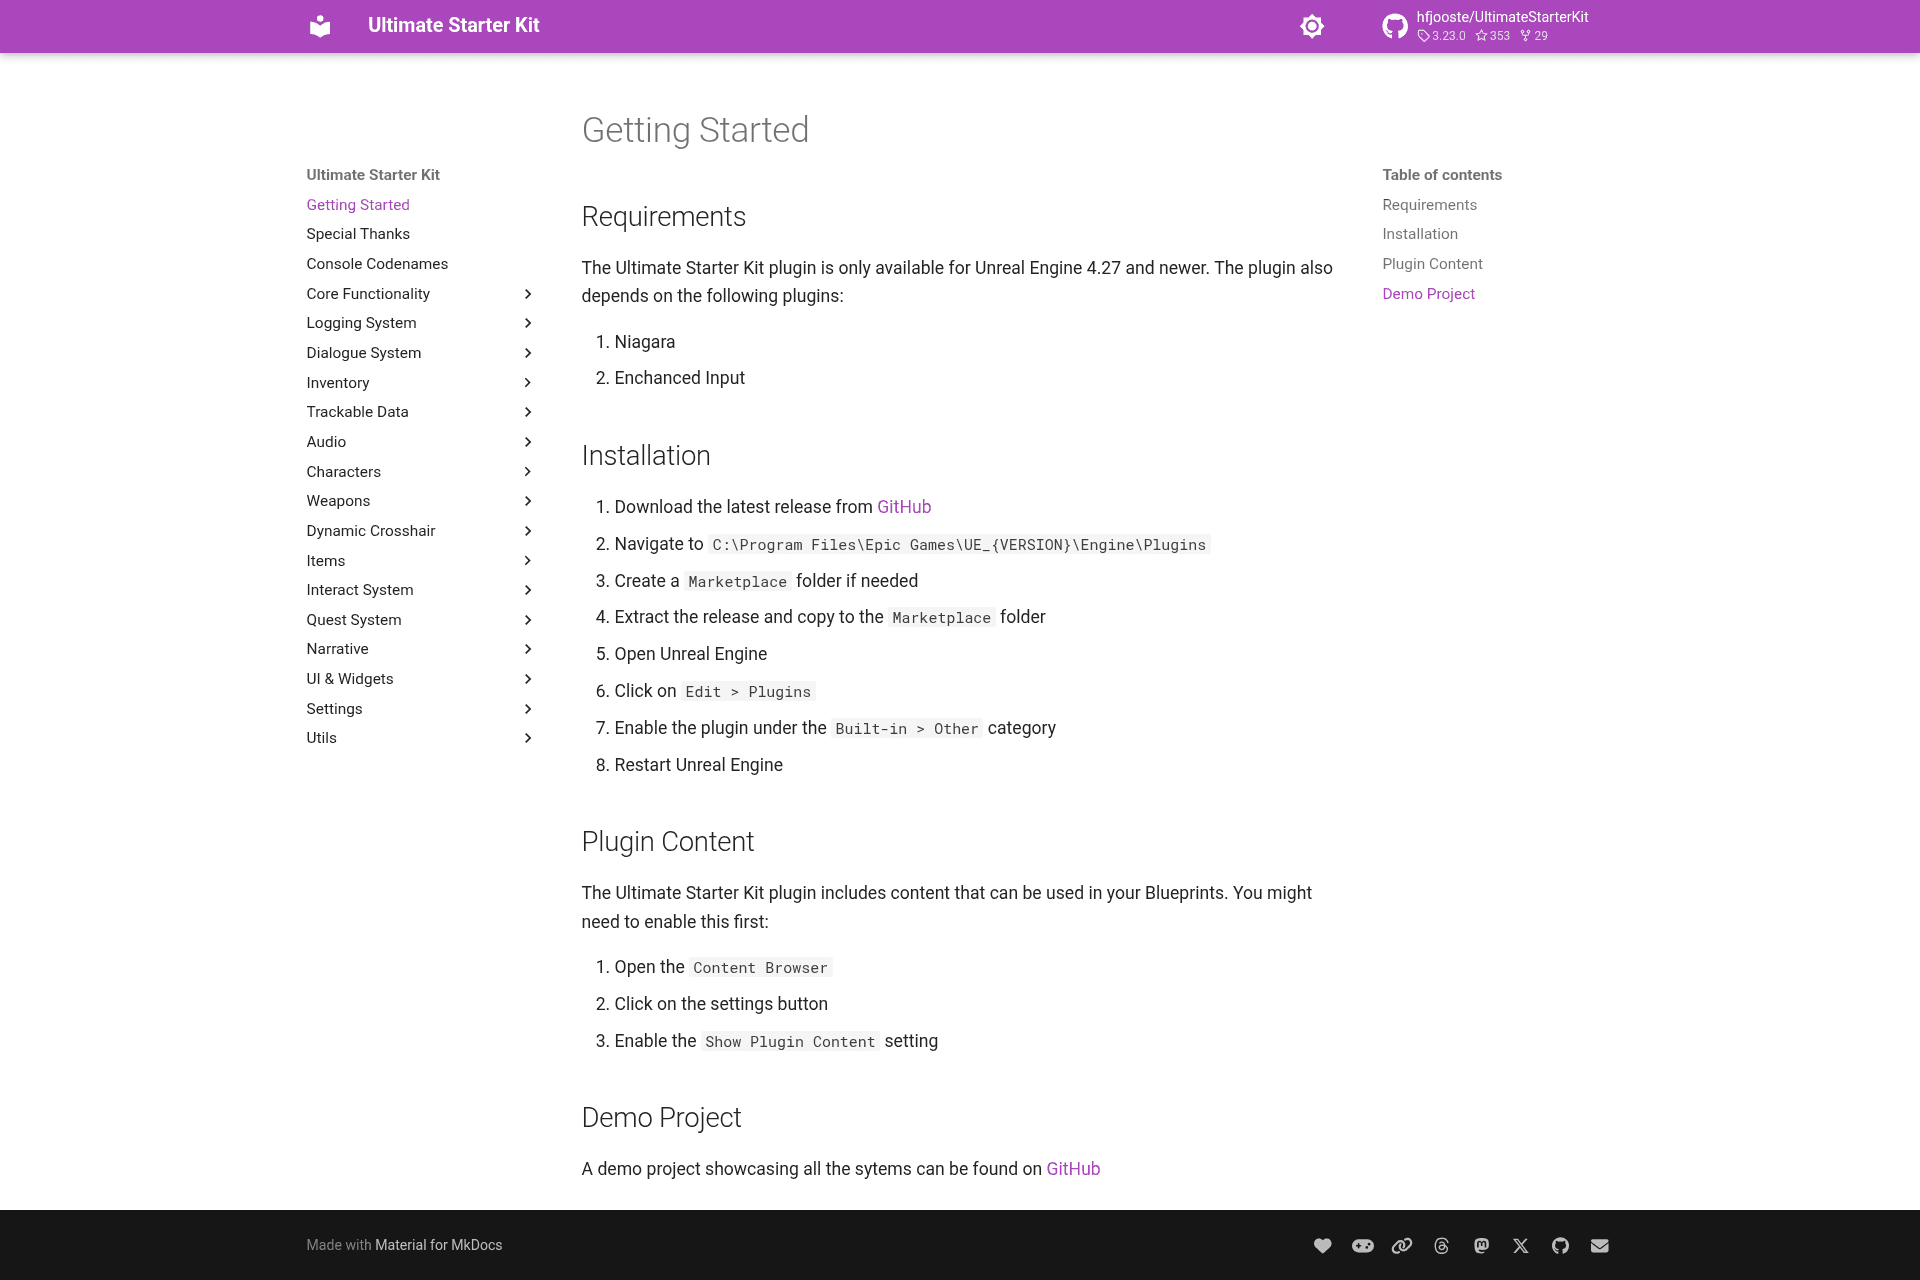
Task: Expand the Logging System section
Action: point(420,323)
